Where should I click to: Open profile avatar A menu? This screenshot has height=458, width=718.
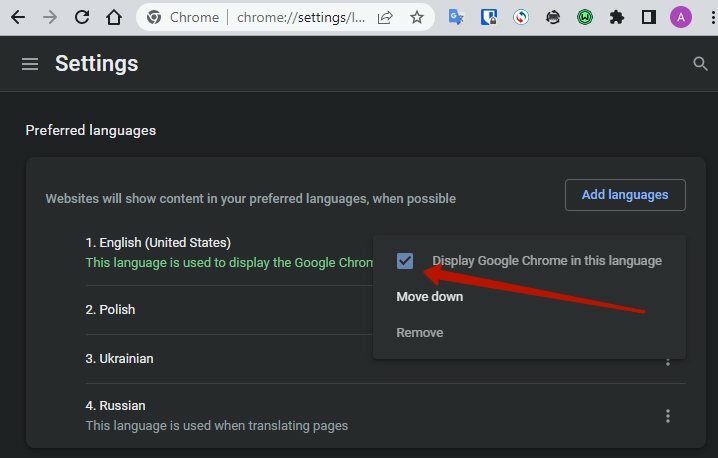pos(681,17)
